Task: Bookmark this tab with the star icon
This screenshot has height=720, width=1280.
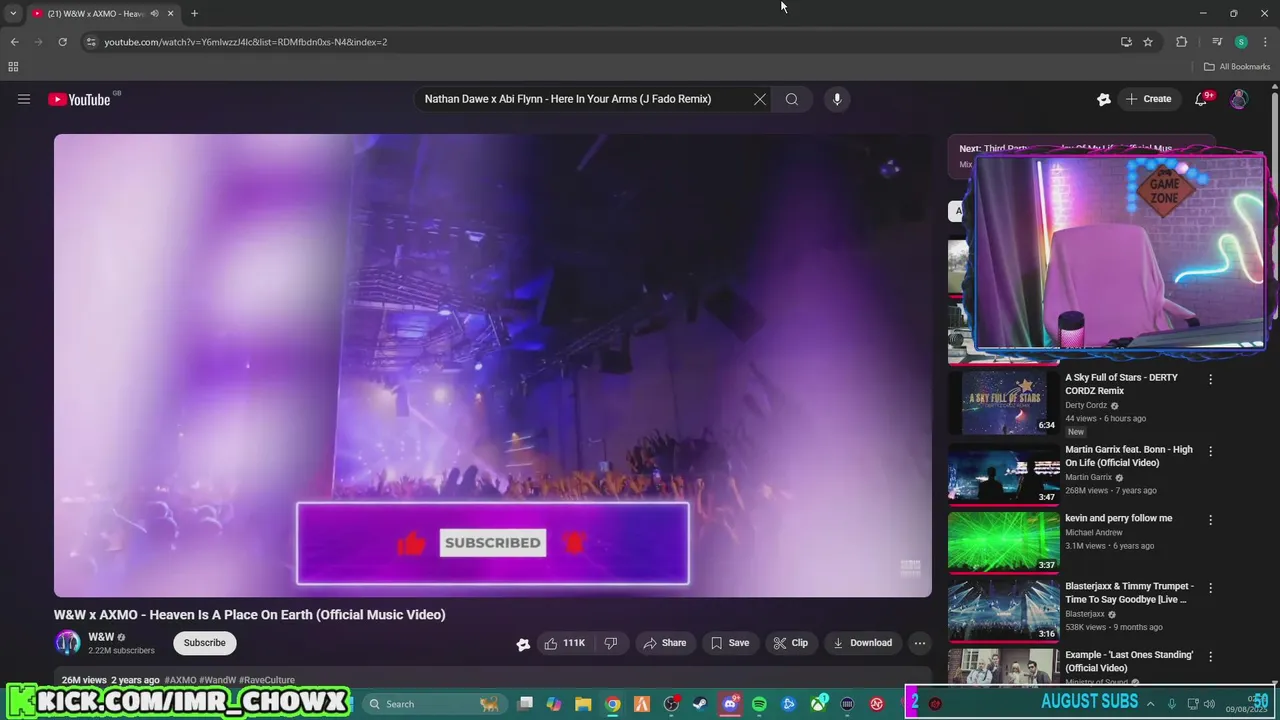Action: 1148,42
